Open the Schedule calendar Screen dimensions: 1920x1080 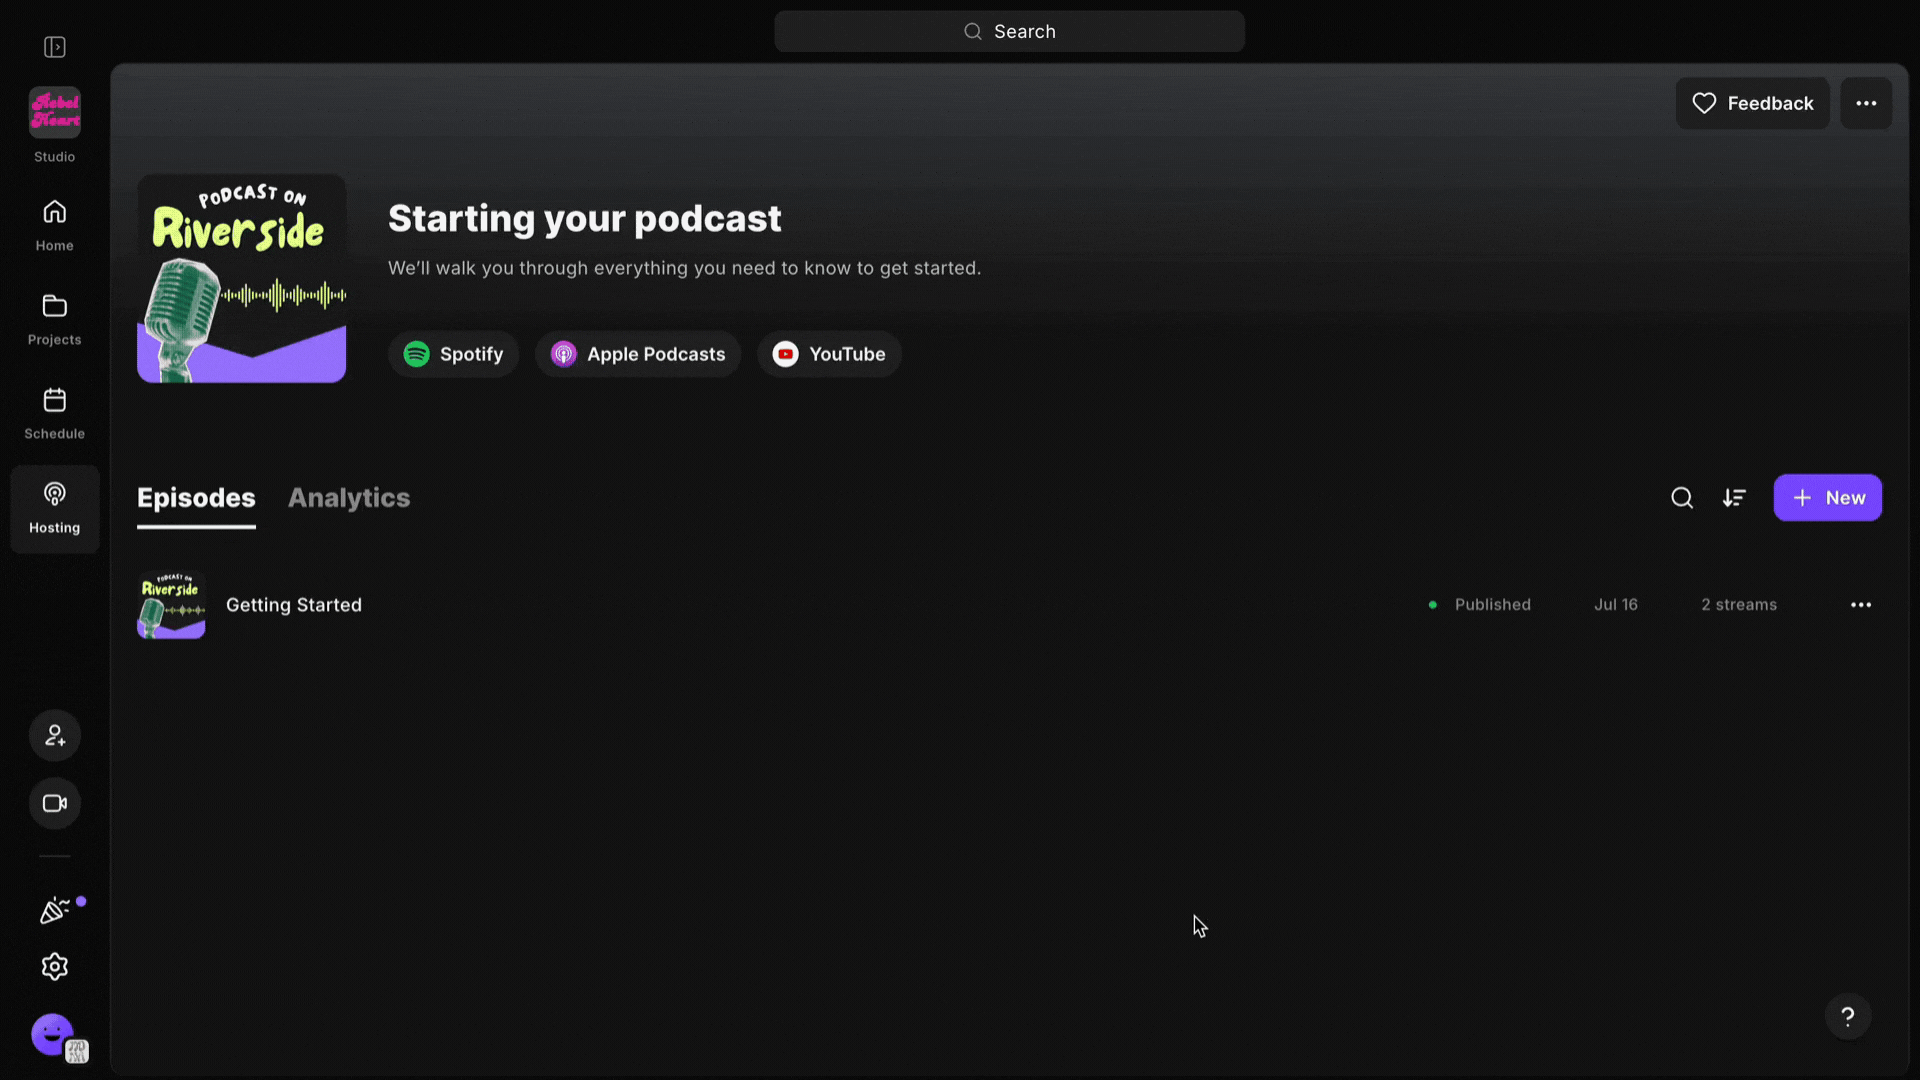[x=55, y=414]
